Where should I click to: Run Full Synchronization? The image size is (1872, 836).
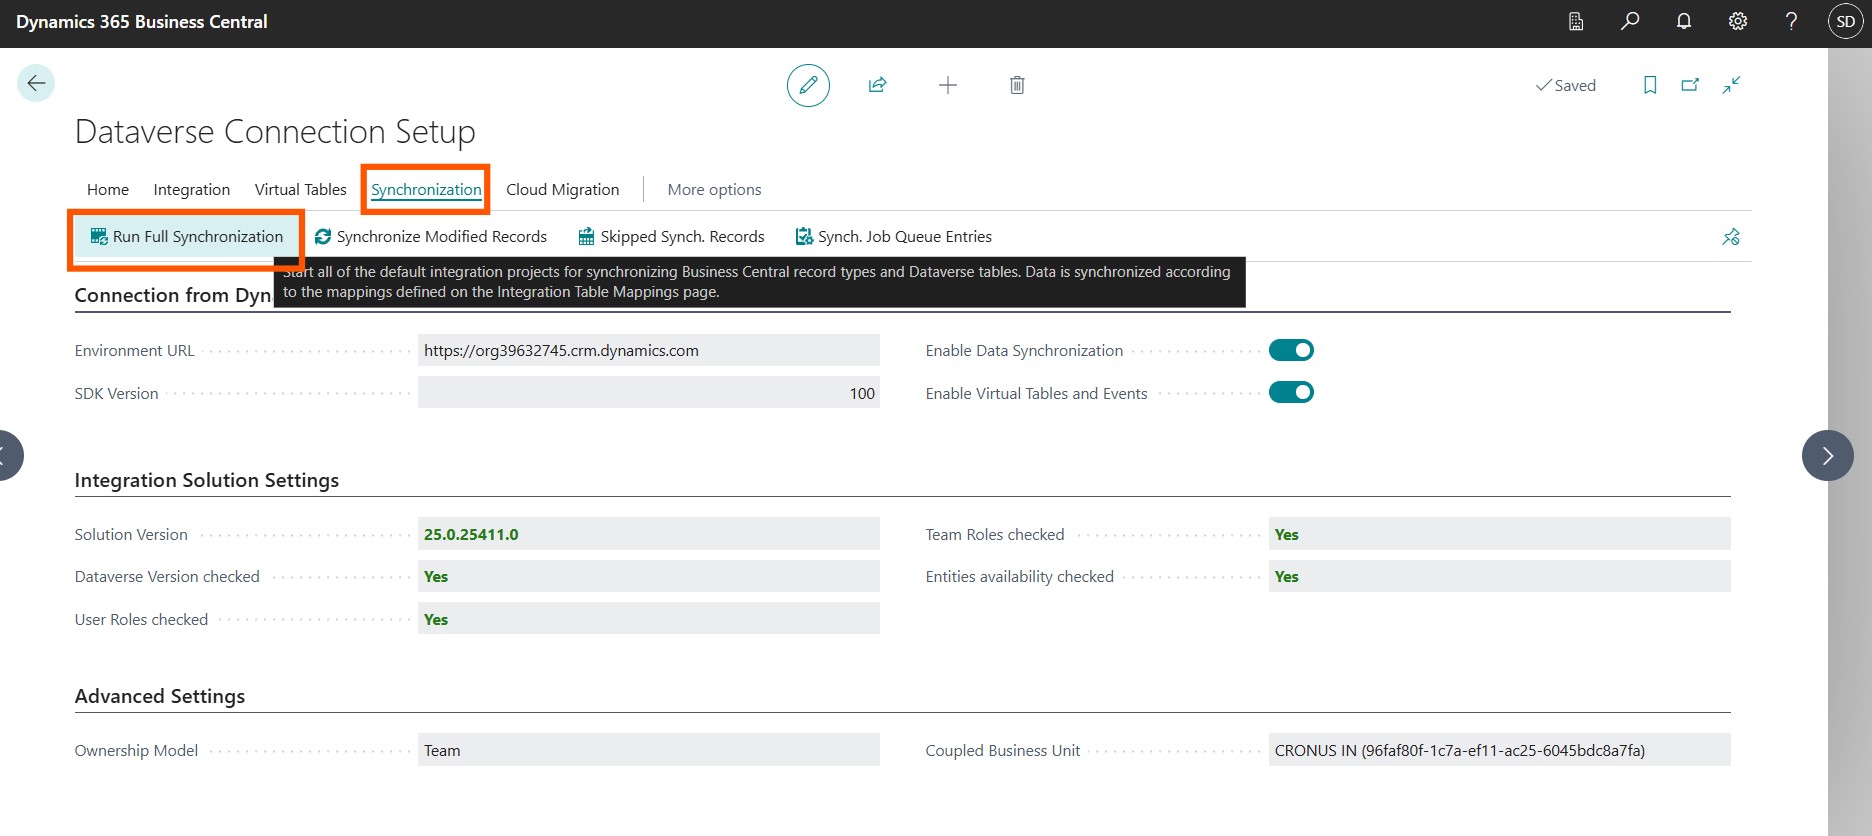(x=187, y=237)
